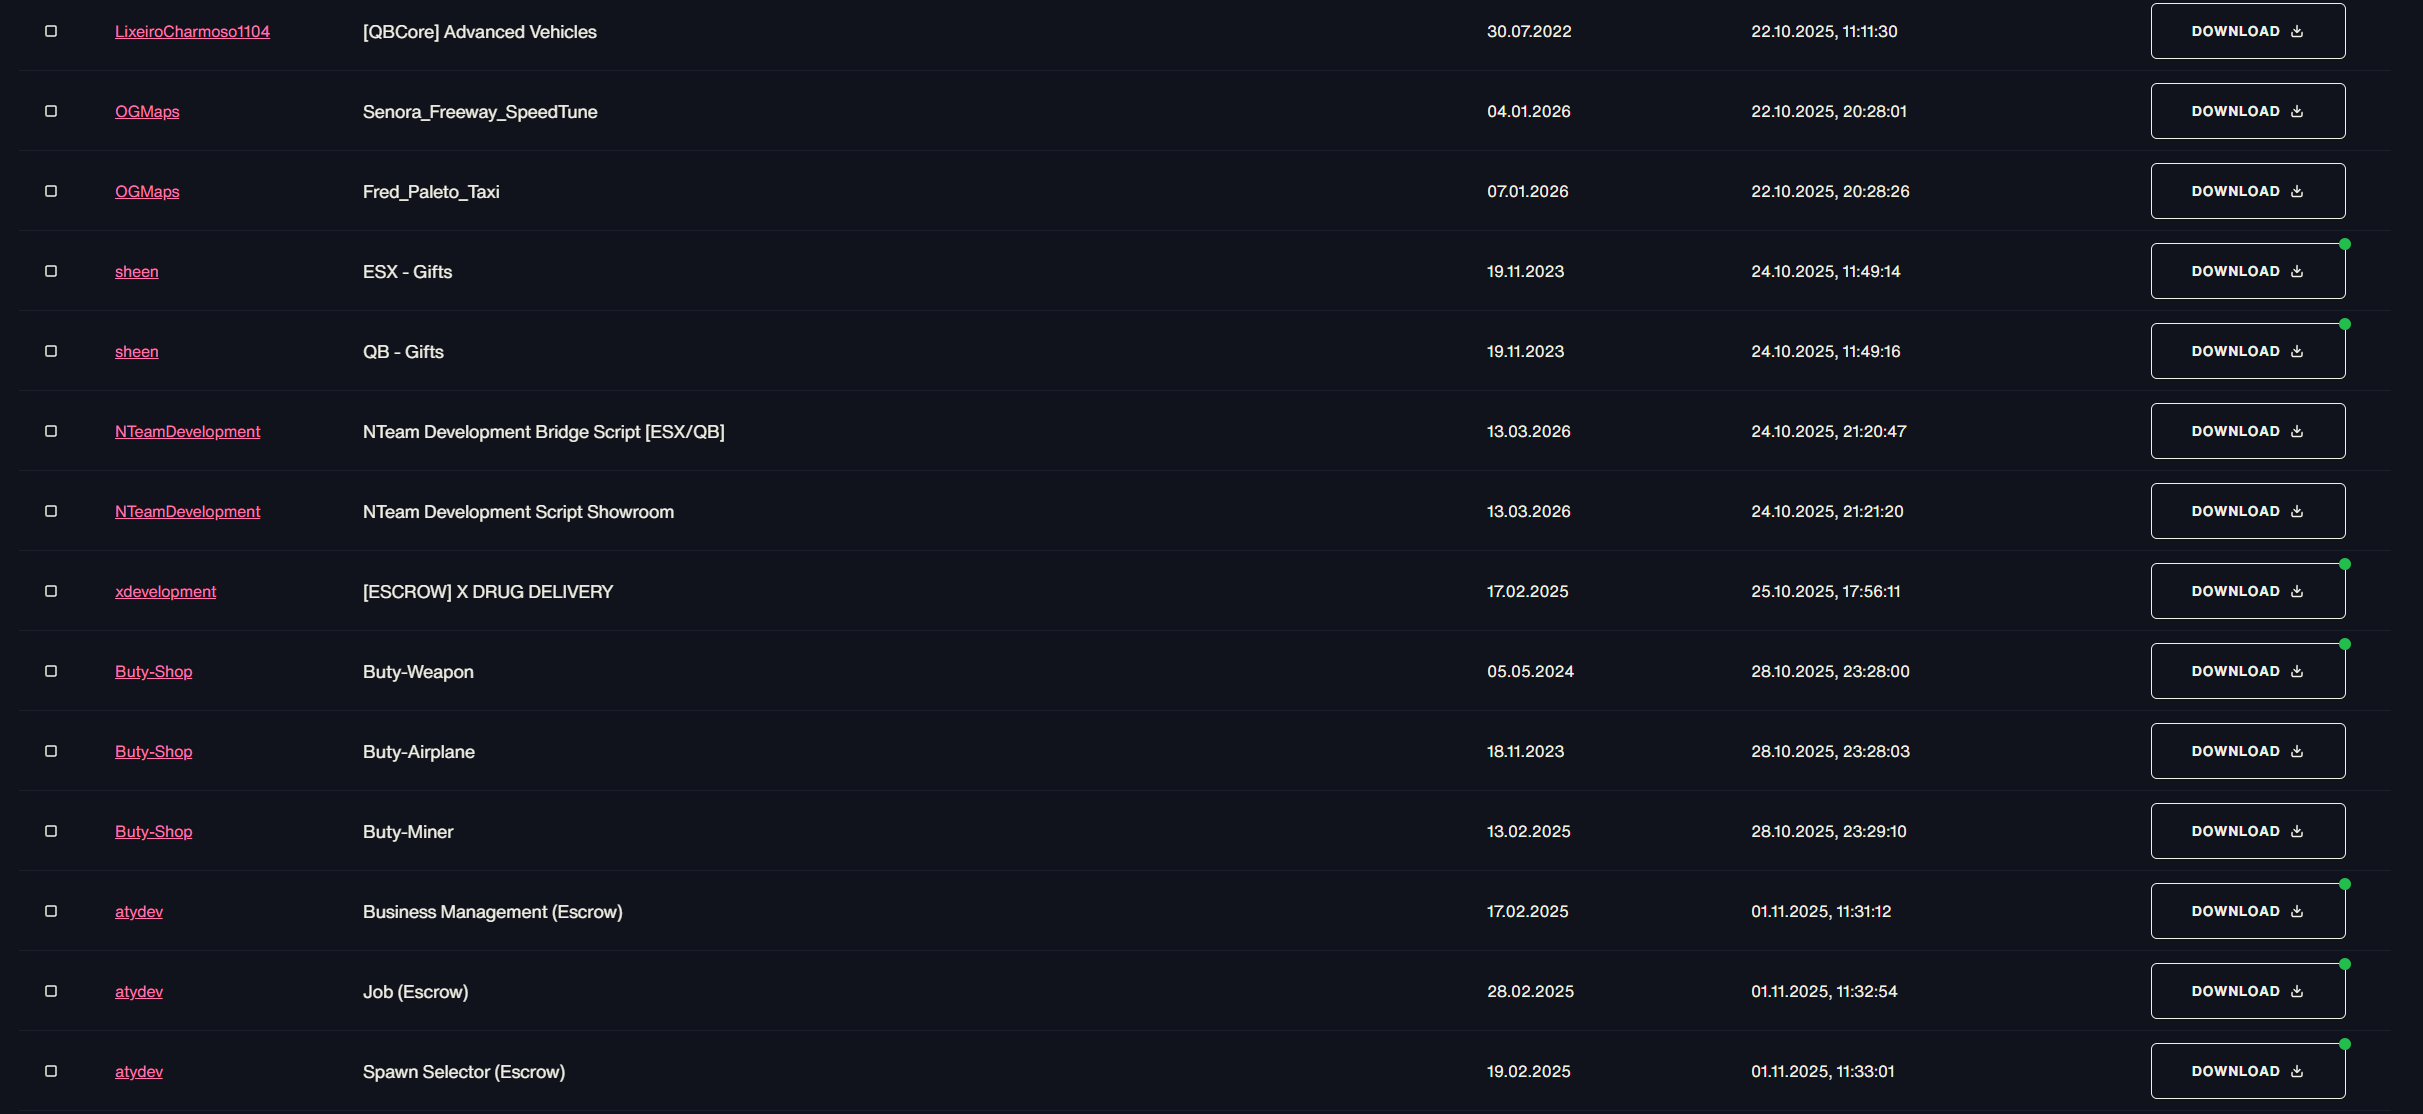The width and height of the screenshot is (2423, 1114).
Task: Open NTeamDevelopment link for Script Showroom
Action: [x=187, y=511]
